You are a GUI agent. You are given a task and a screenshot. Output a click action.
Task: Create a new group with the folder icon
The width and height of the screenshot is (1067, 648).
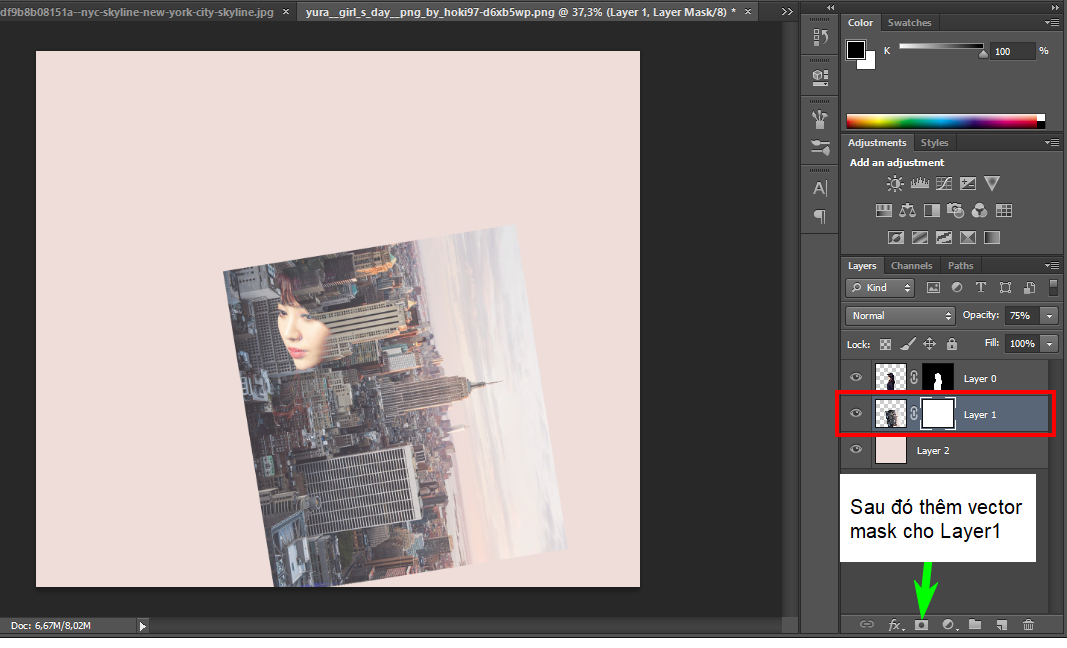point(974,625)
